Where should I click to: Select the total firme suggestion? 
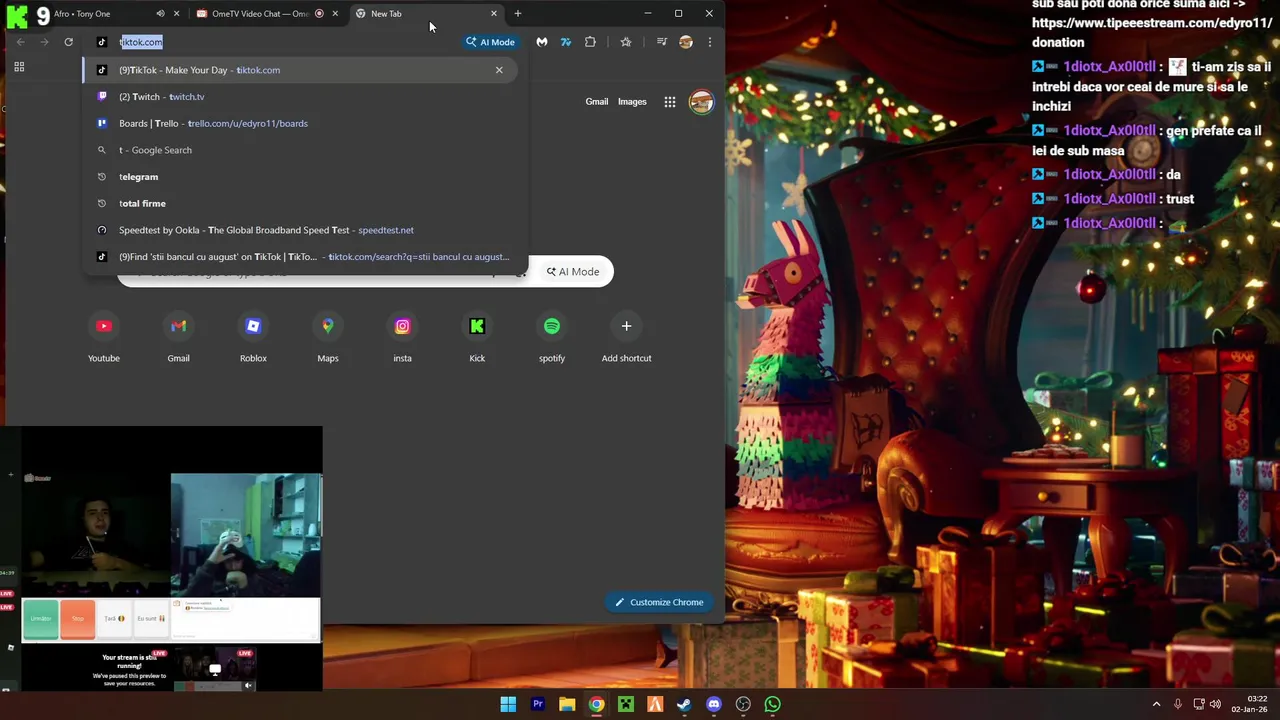[300, 203]
